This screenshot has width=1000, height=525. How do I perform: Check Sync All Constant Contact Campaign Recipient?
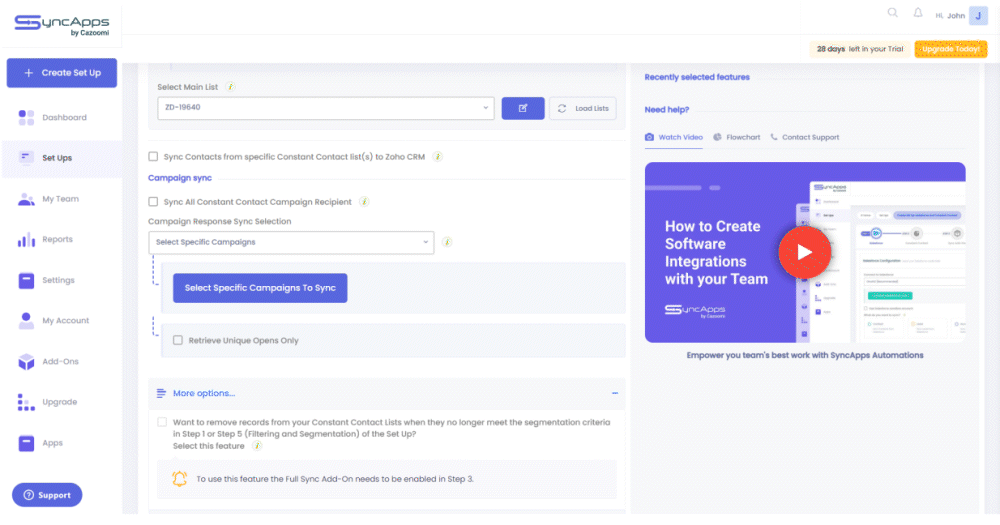coord(153,202)
